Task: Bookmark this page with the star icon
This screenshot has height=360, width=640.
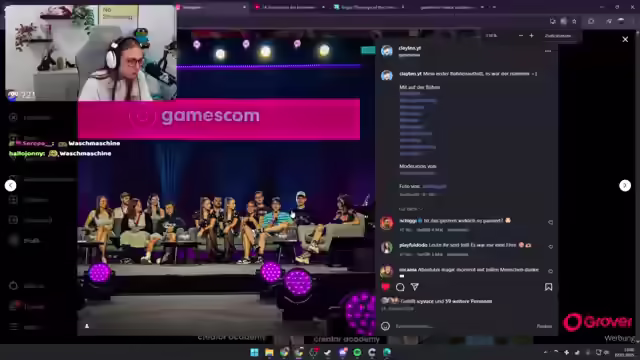Action: (x=574, y=21)
